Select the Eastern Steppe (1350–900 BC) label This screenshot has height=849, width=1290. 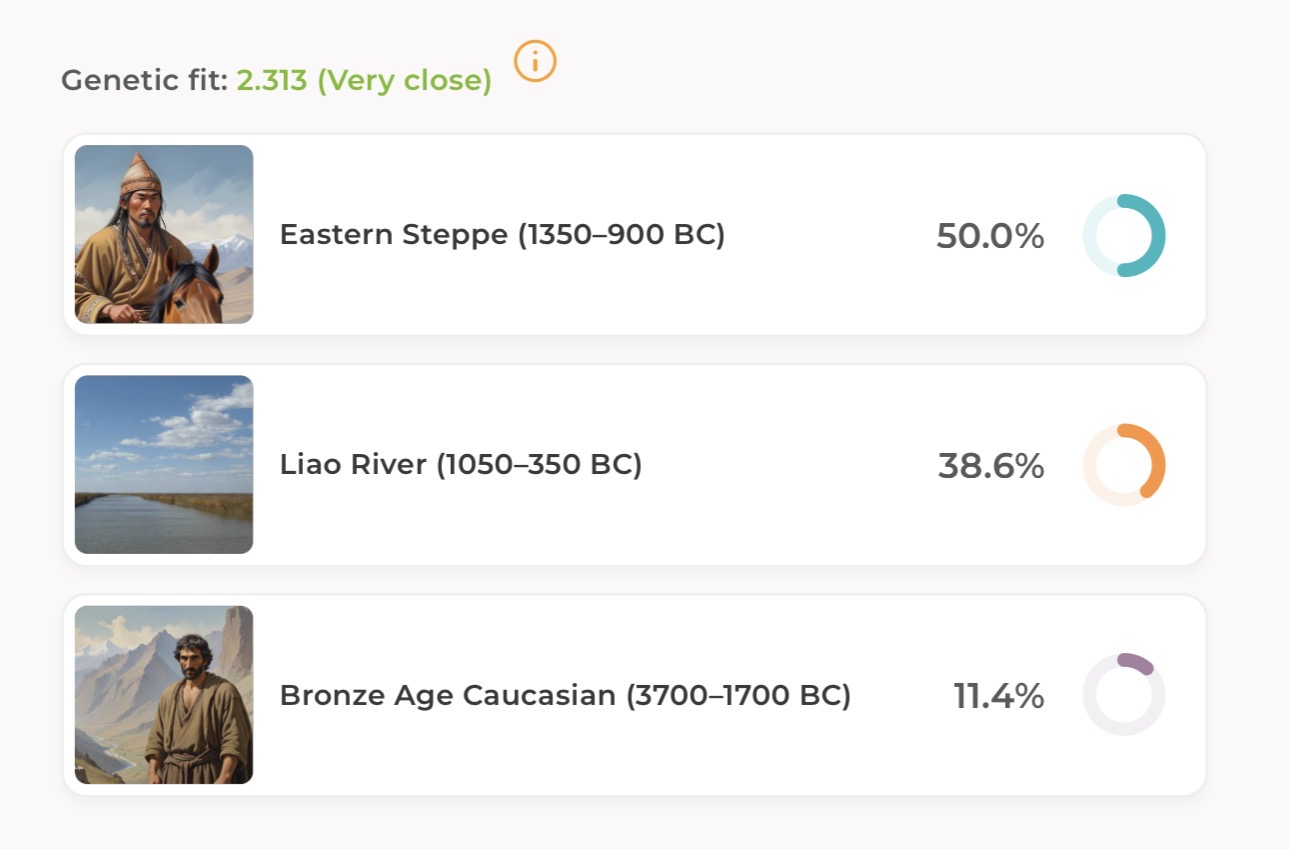tap(502, 235)
